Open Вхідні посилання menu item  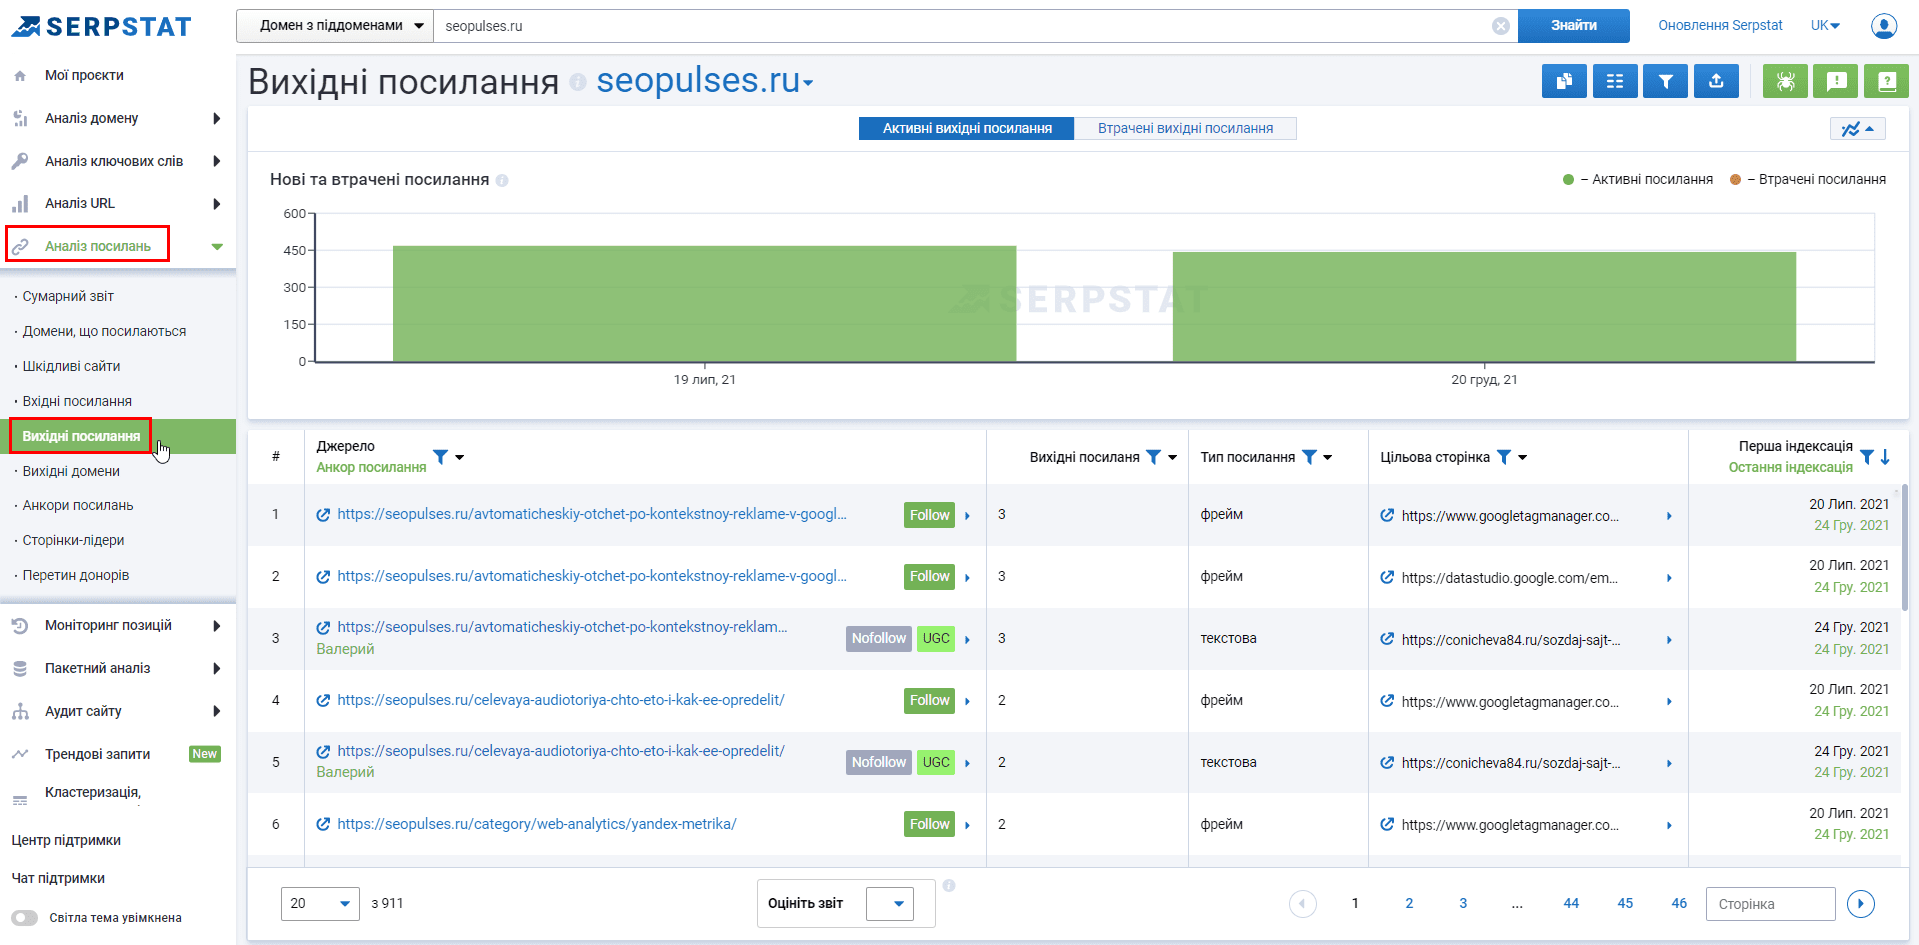[77, 402]
